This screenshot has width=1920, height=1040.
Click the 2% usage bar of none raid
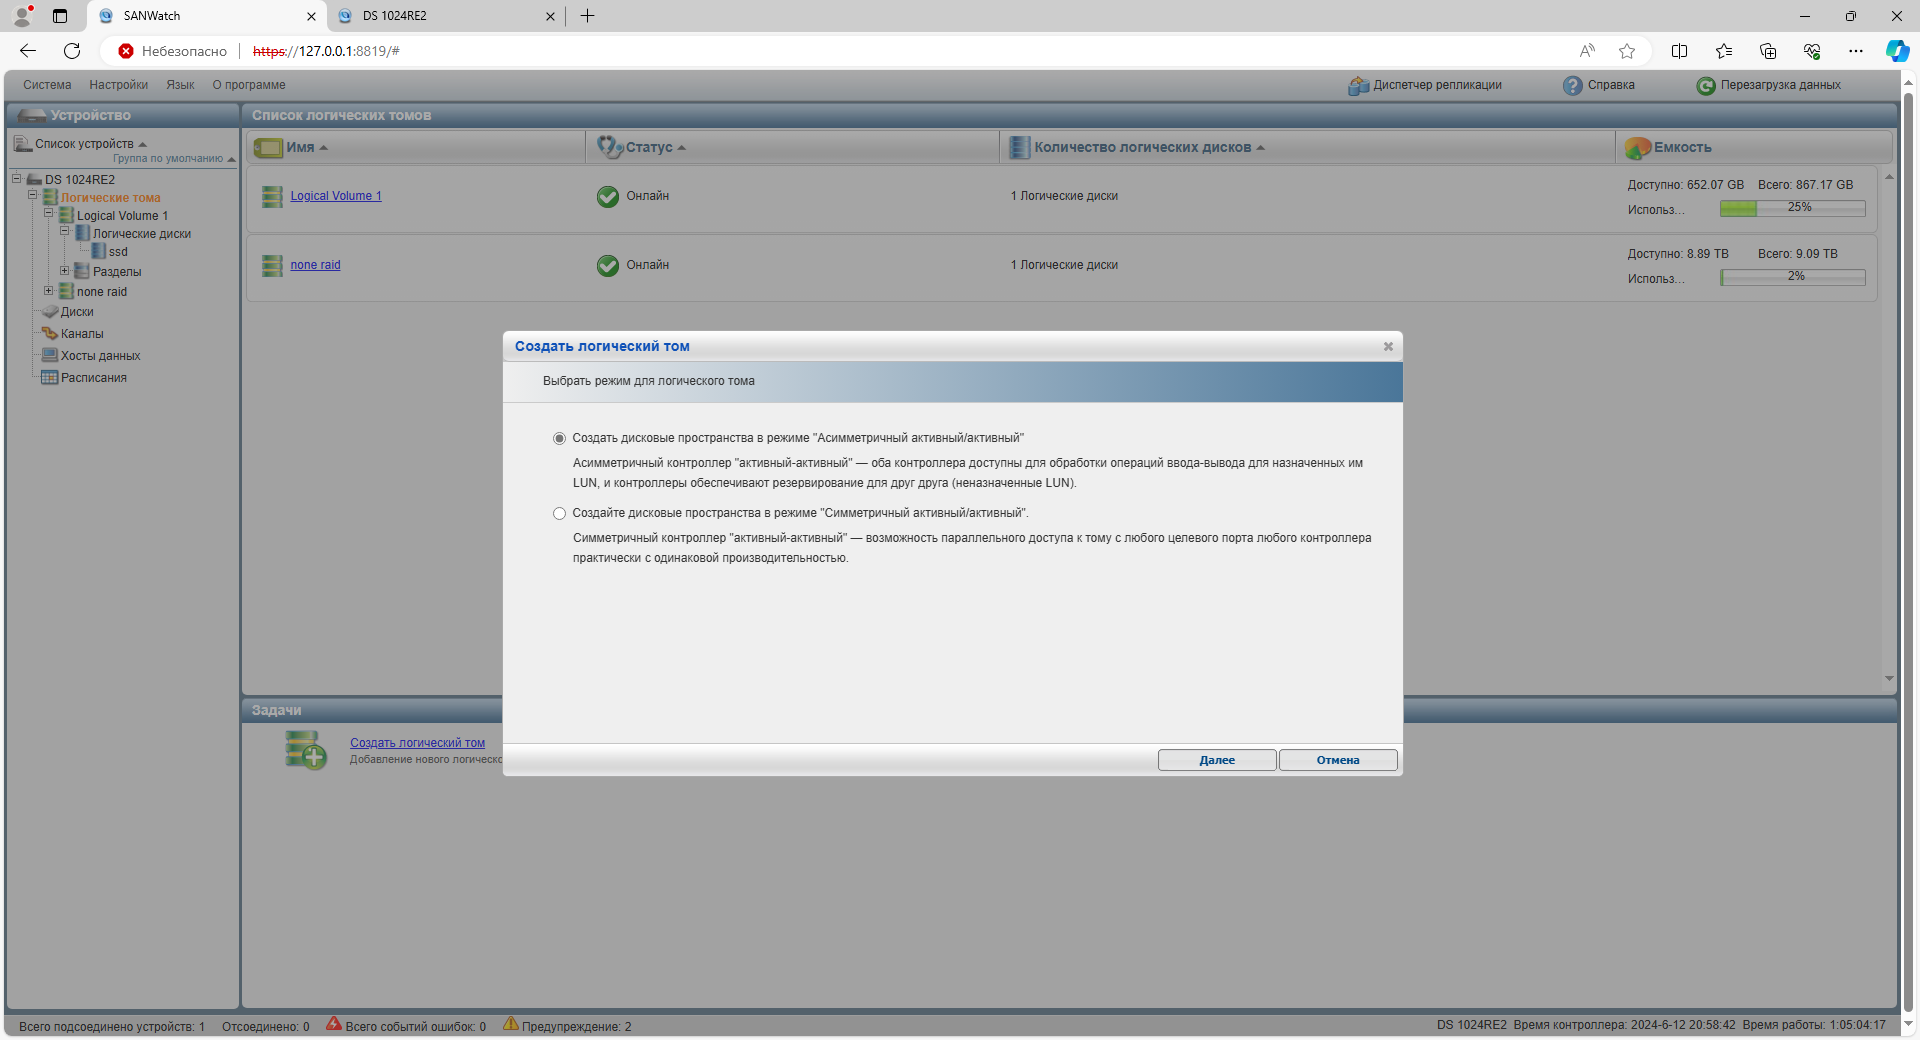(x=1792, y=277)
